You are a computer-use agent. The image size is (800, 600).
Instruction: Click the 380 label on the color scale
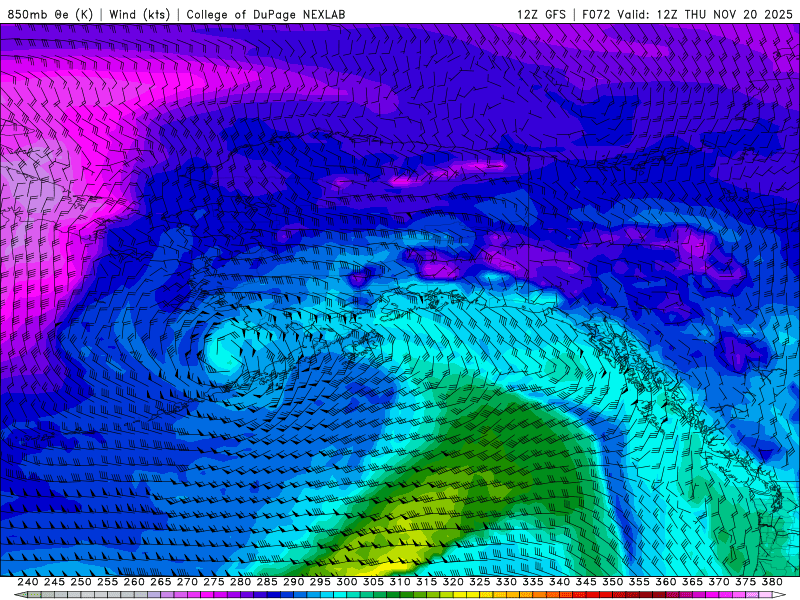[771, 582]
